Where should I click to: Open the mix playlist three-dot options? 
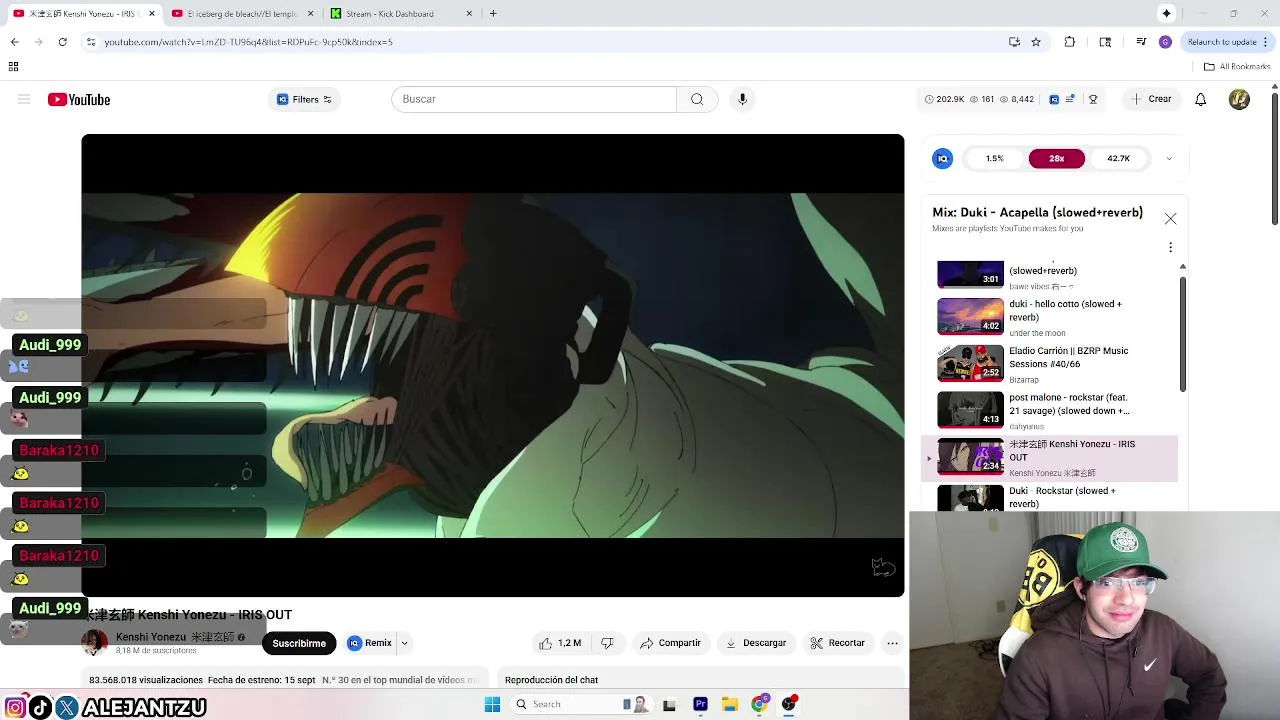(x=1170, y=247)
